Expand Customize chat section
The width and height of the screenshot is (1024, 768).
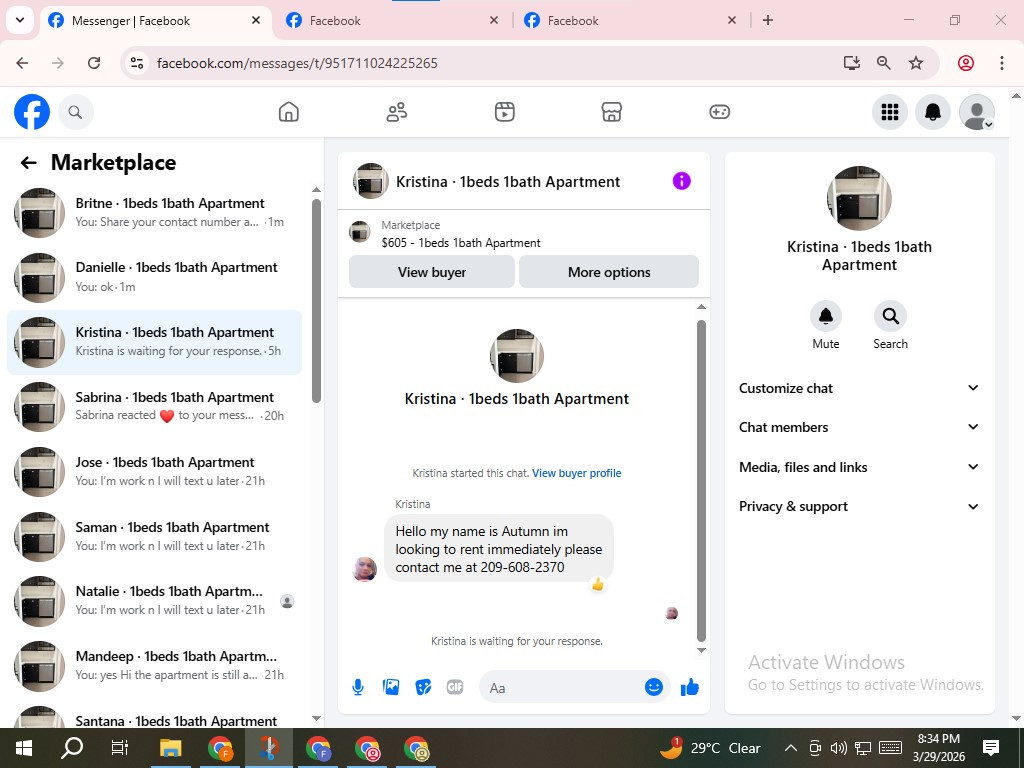pyautogui.click(x=859, y=388)
